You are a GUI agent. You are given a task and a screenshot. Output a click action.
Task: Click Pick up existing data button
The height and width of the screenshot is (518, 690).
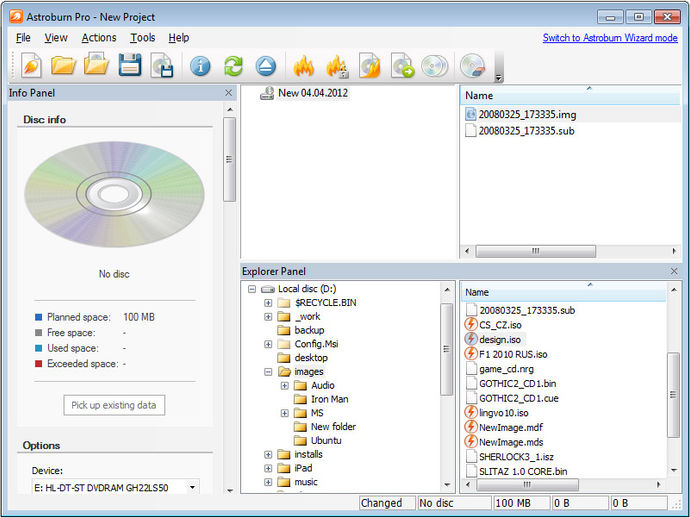click(x=114, y=405)
